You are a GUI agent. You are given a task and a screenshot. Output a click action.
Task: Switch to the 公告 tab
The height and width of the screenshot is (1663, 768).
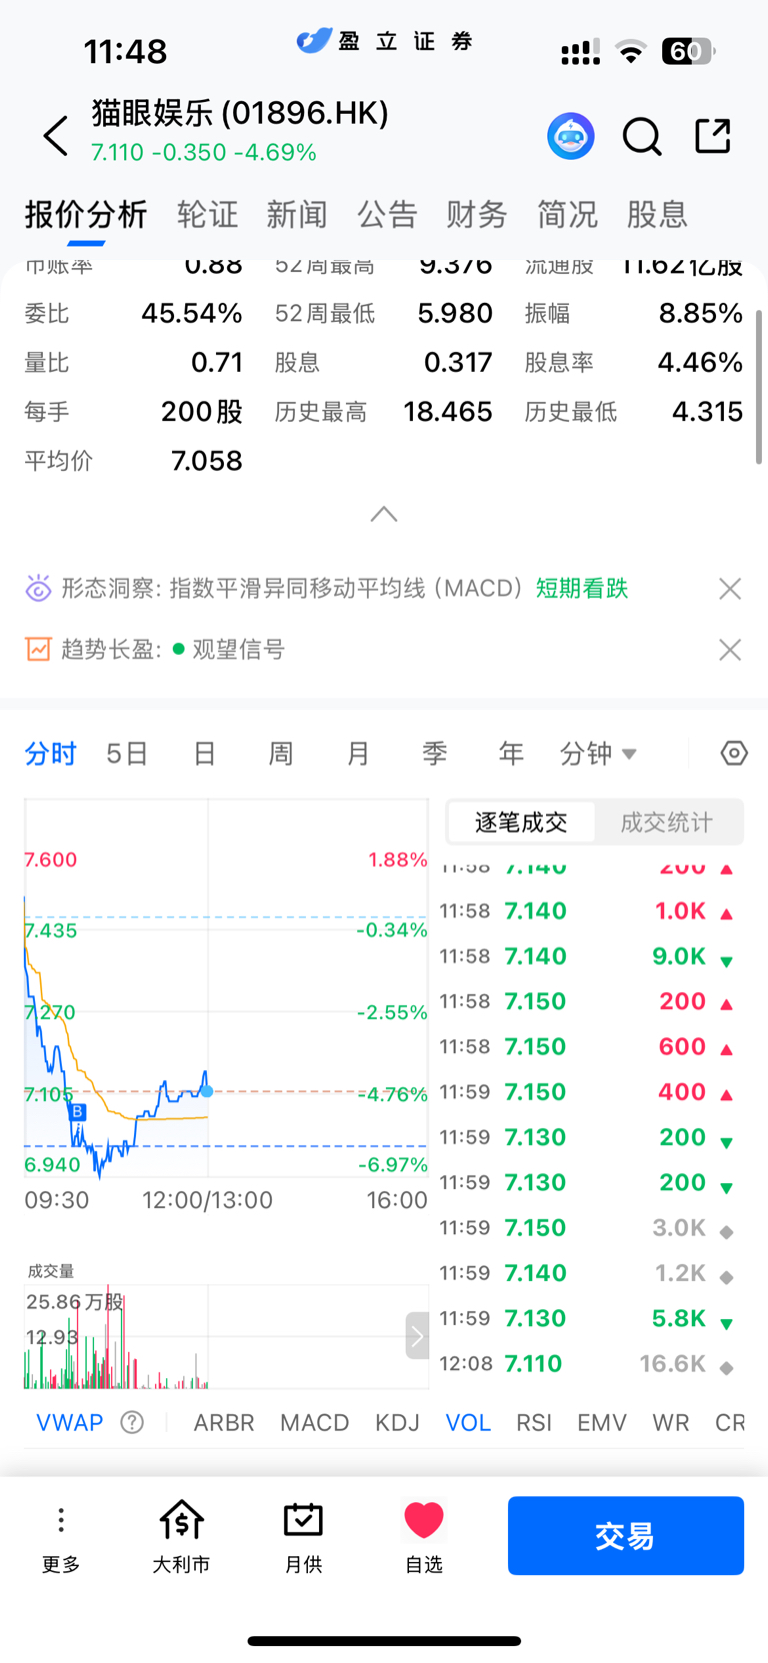pyautogui.click(x=387, y=214)
